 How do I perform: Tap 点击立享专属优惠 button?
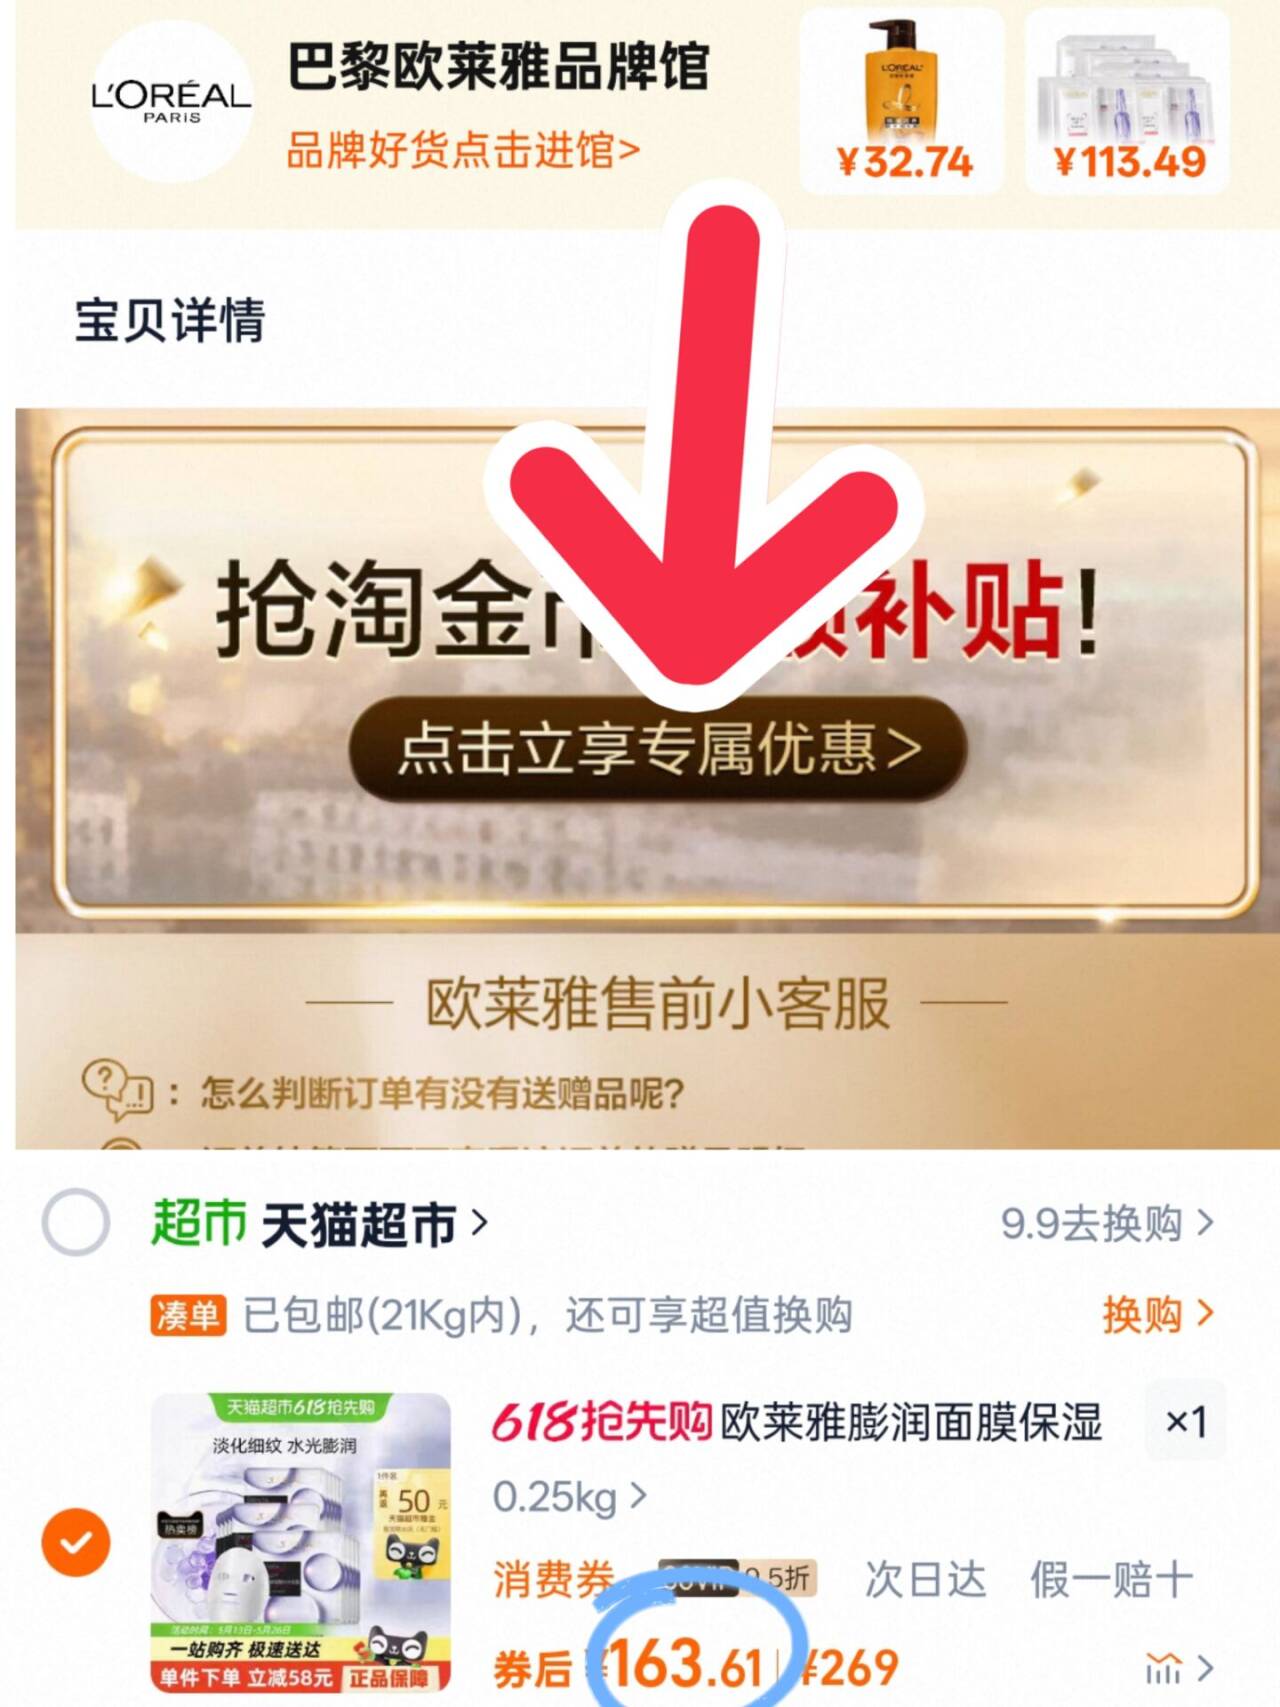pyautogui.click(x=658, y=748)
